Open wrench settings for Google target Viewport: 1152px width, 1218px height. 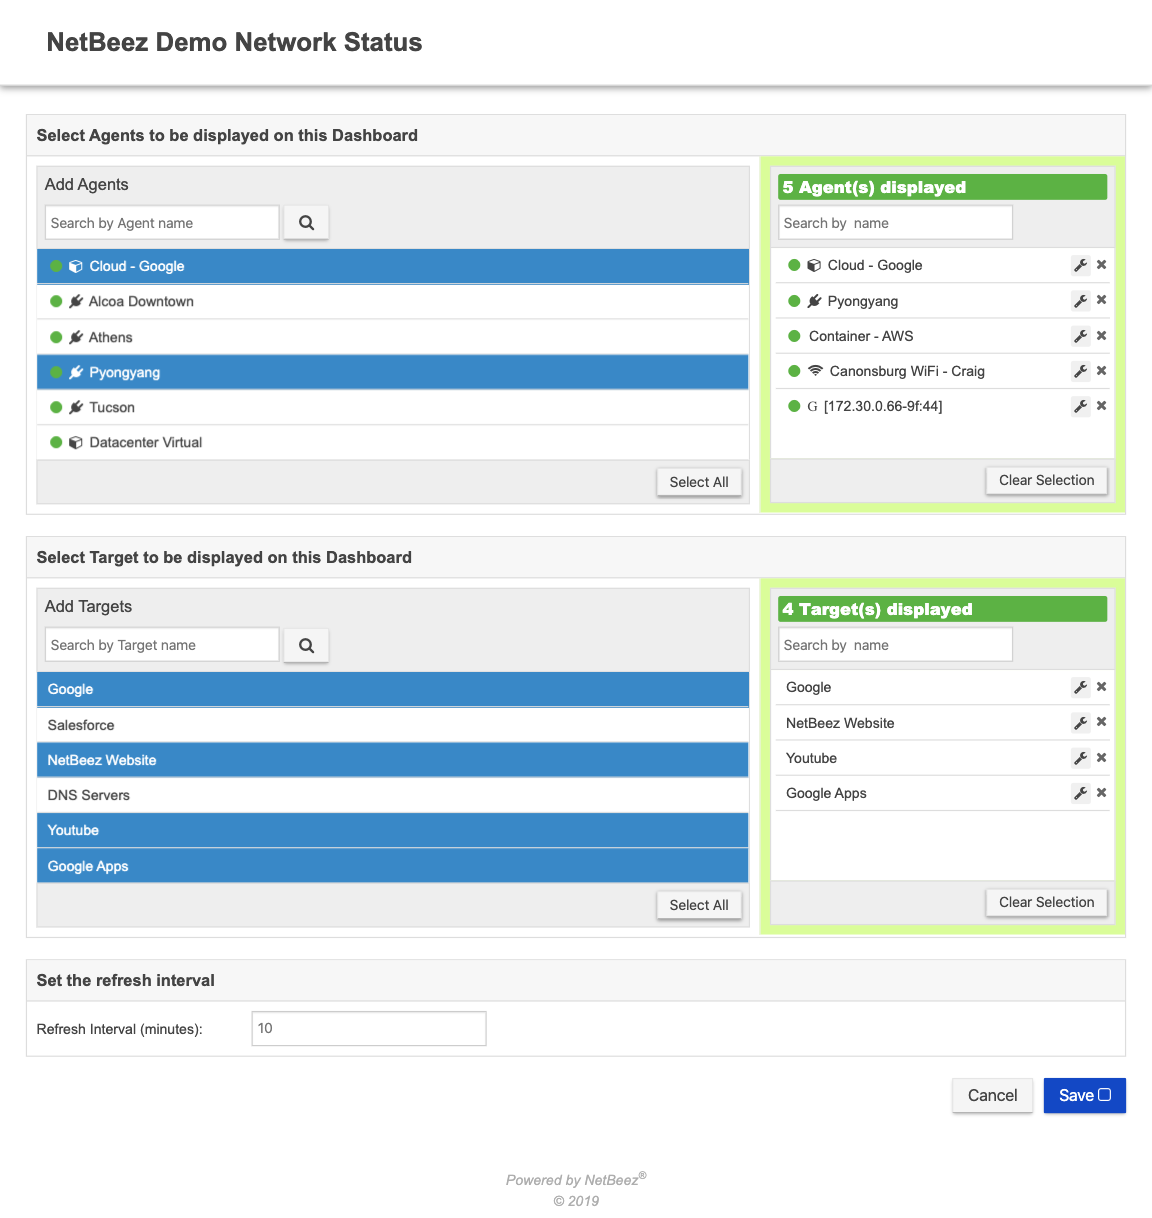[1080, 687]
